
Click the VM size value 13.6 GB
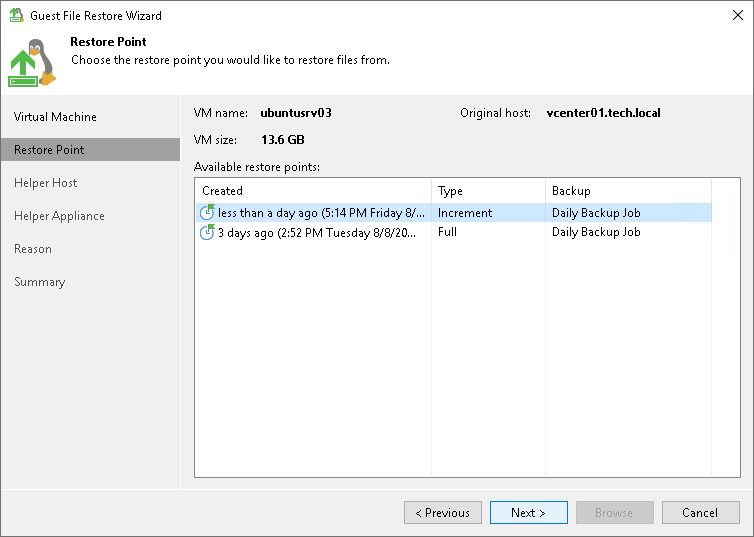point(283,140)
